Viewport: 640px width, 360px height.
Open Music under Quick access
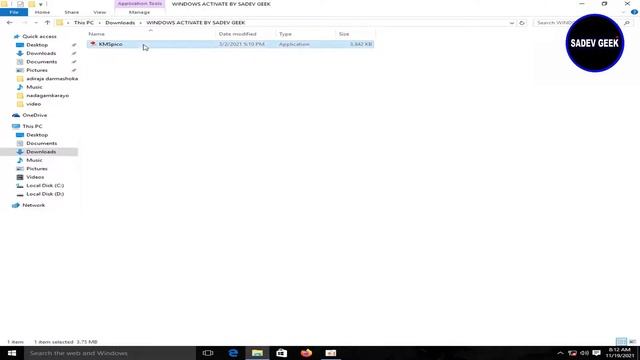click(x=34, y=87)
